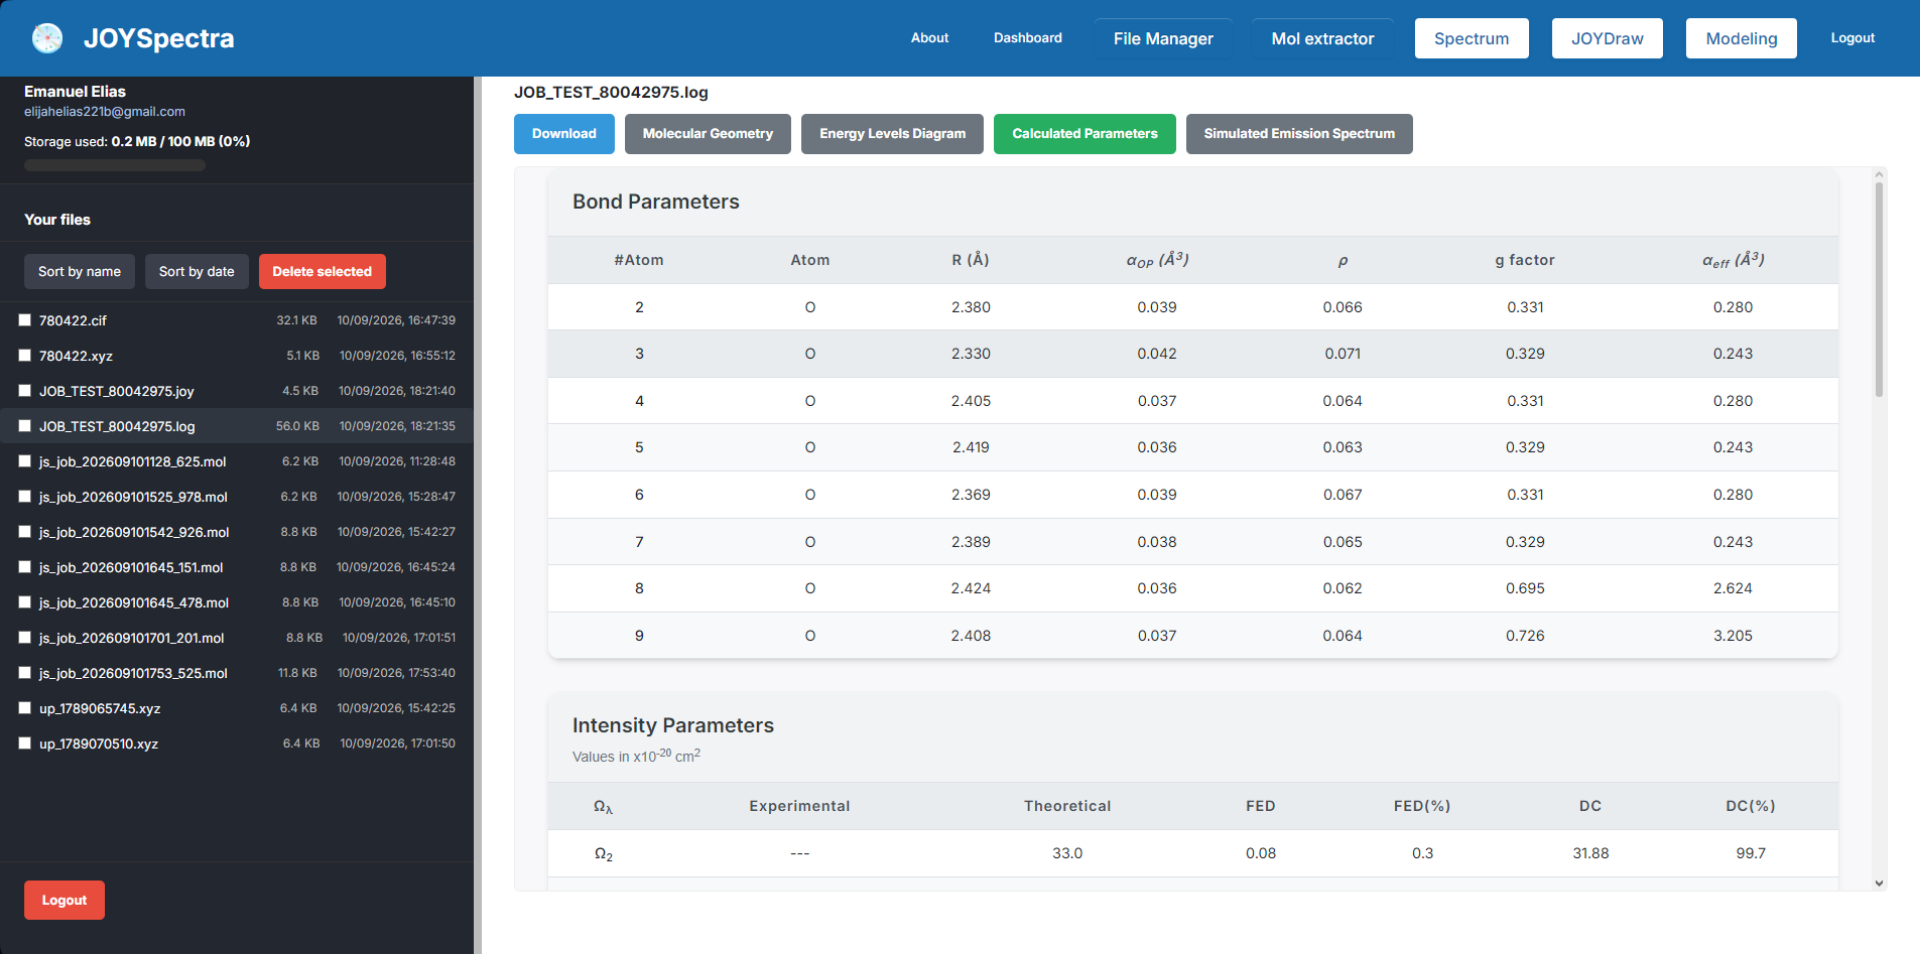1920x954 pixels.
Task: Open file 780422.xyz
Action: point(76,356)
